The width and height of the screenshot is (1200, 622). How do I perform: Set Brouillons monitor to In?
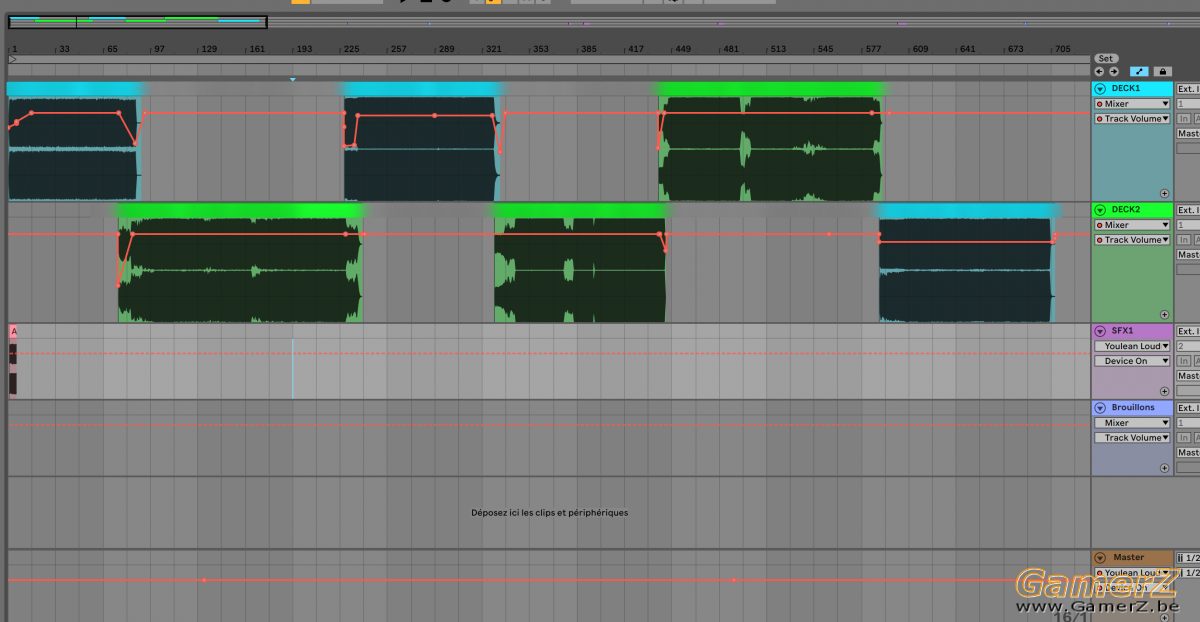1183,438
